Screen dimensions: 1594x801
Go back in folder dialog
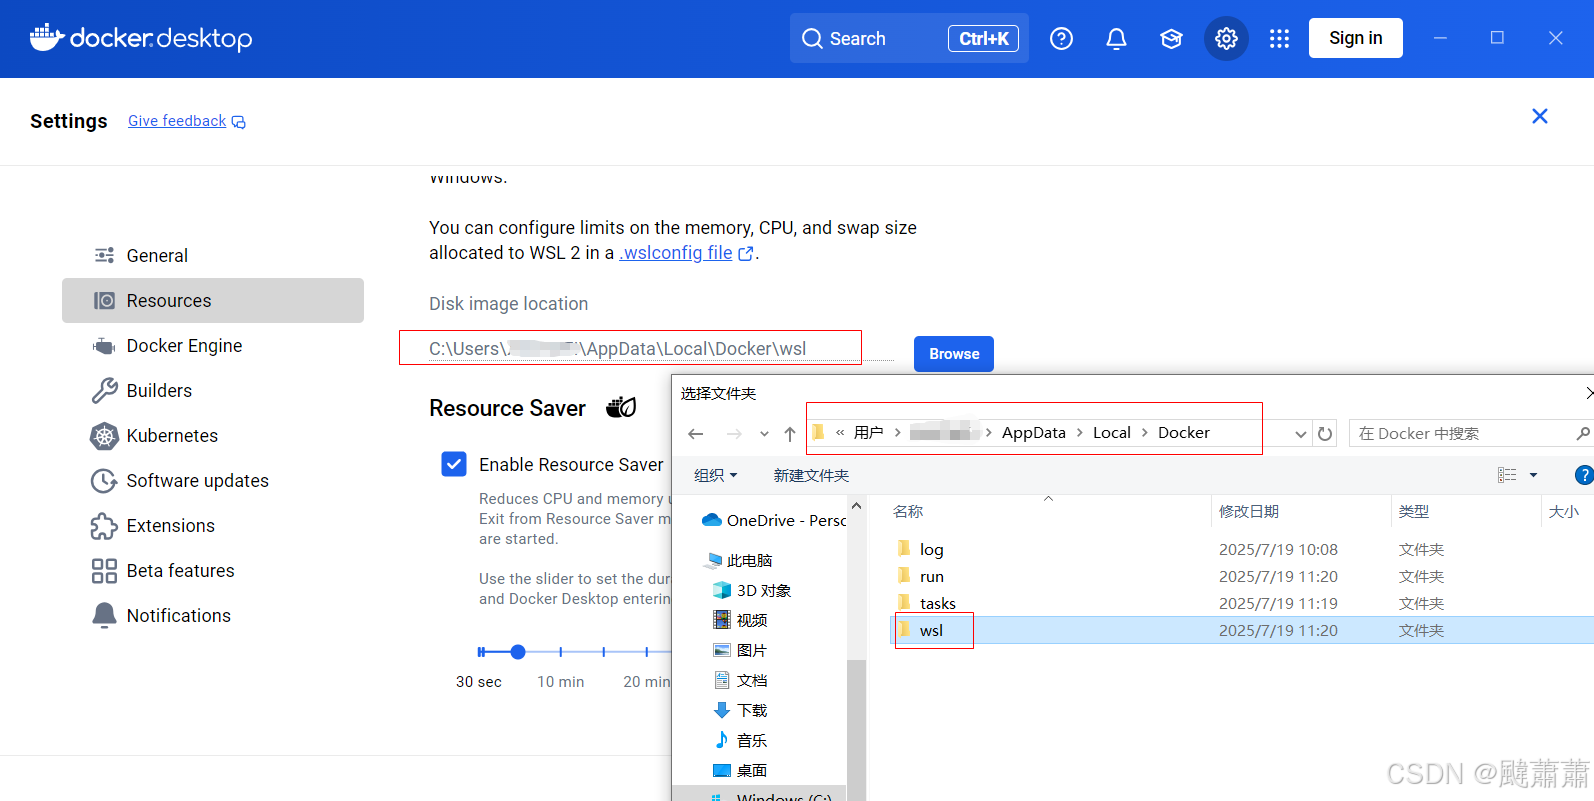pyautogui.click(x=696, y=433)
